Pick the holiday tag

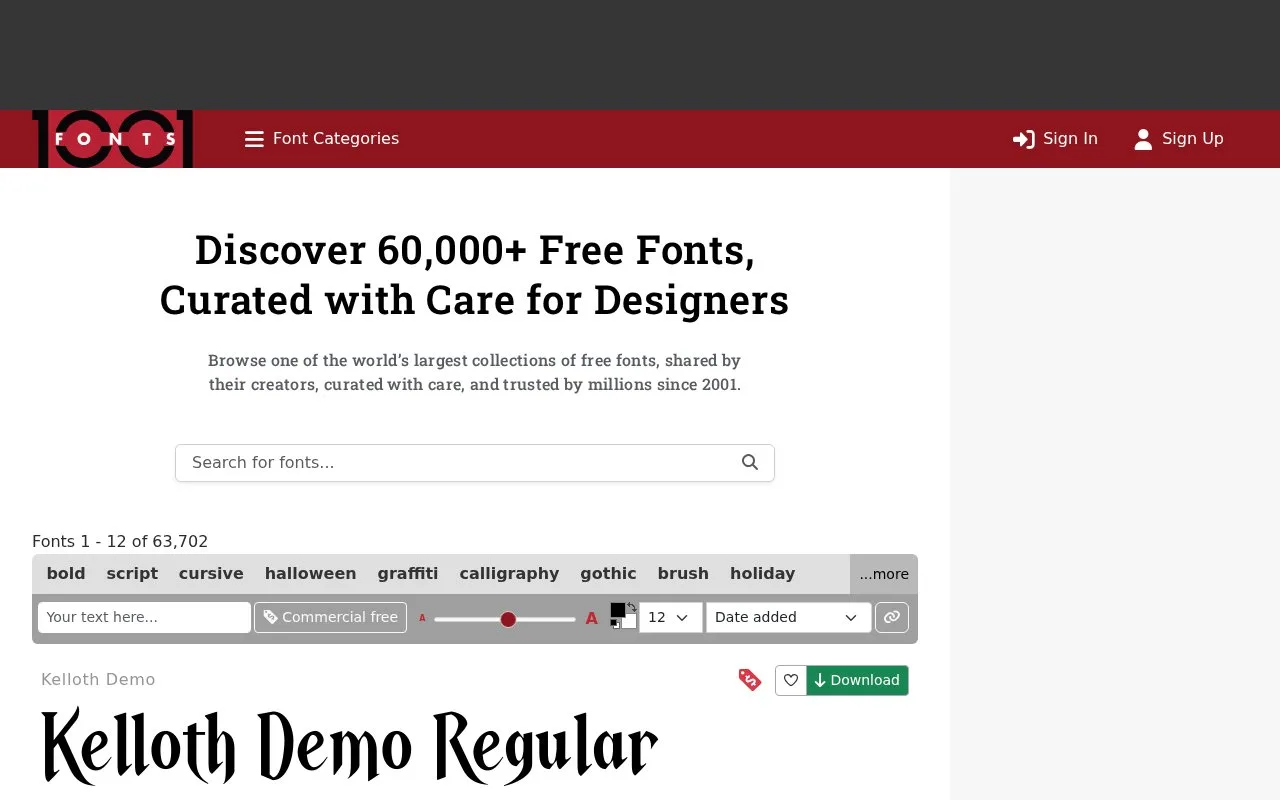[x=762, y=574]
